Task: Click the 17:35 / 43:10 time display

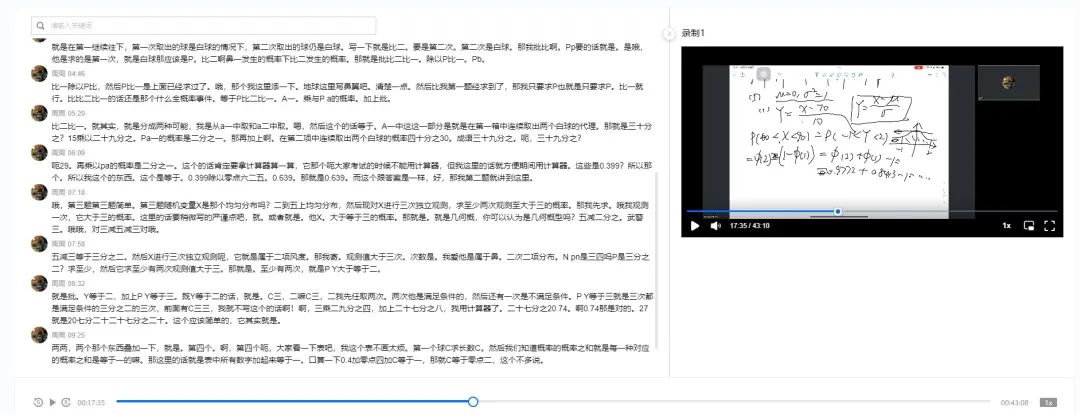Action: (749, 226)
